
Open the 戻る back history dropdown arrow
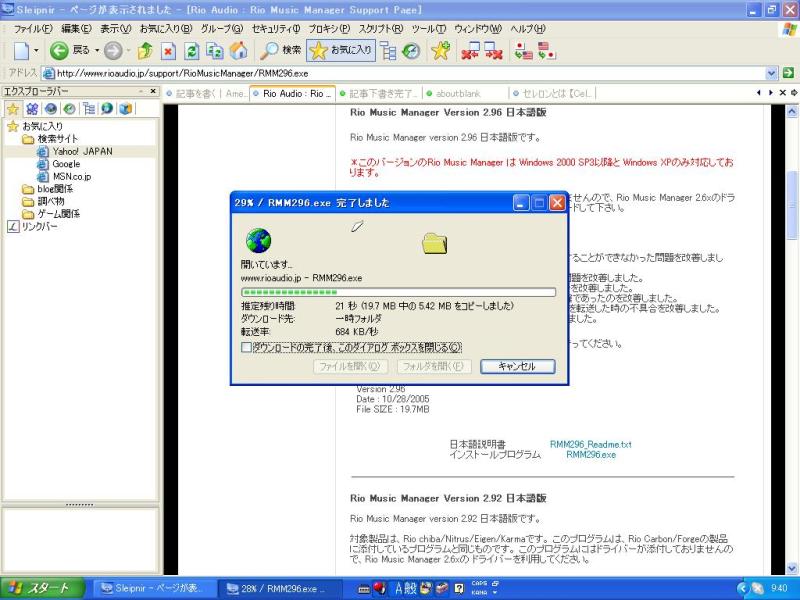pyautogui.click(x=97, y=51)
